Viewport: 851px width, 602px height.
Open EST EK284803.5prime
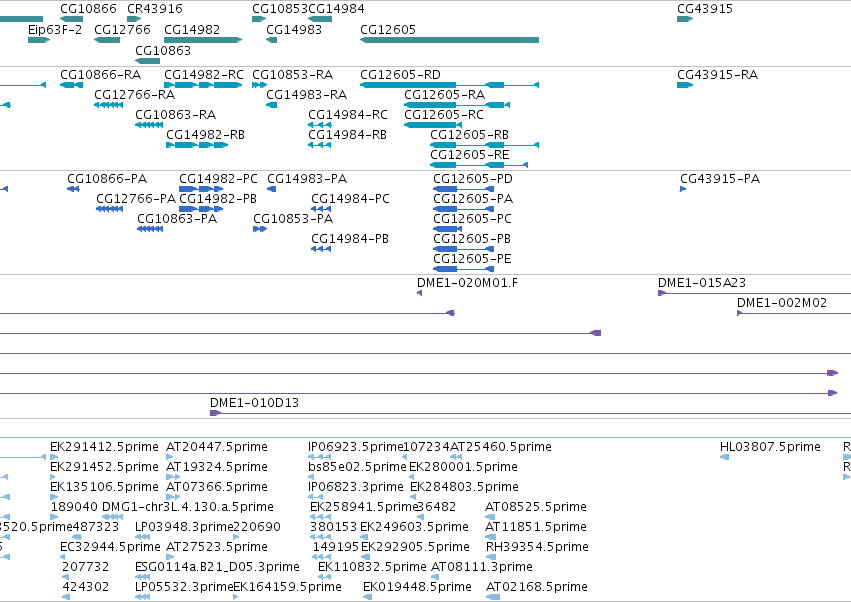[x=464, y=487]
